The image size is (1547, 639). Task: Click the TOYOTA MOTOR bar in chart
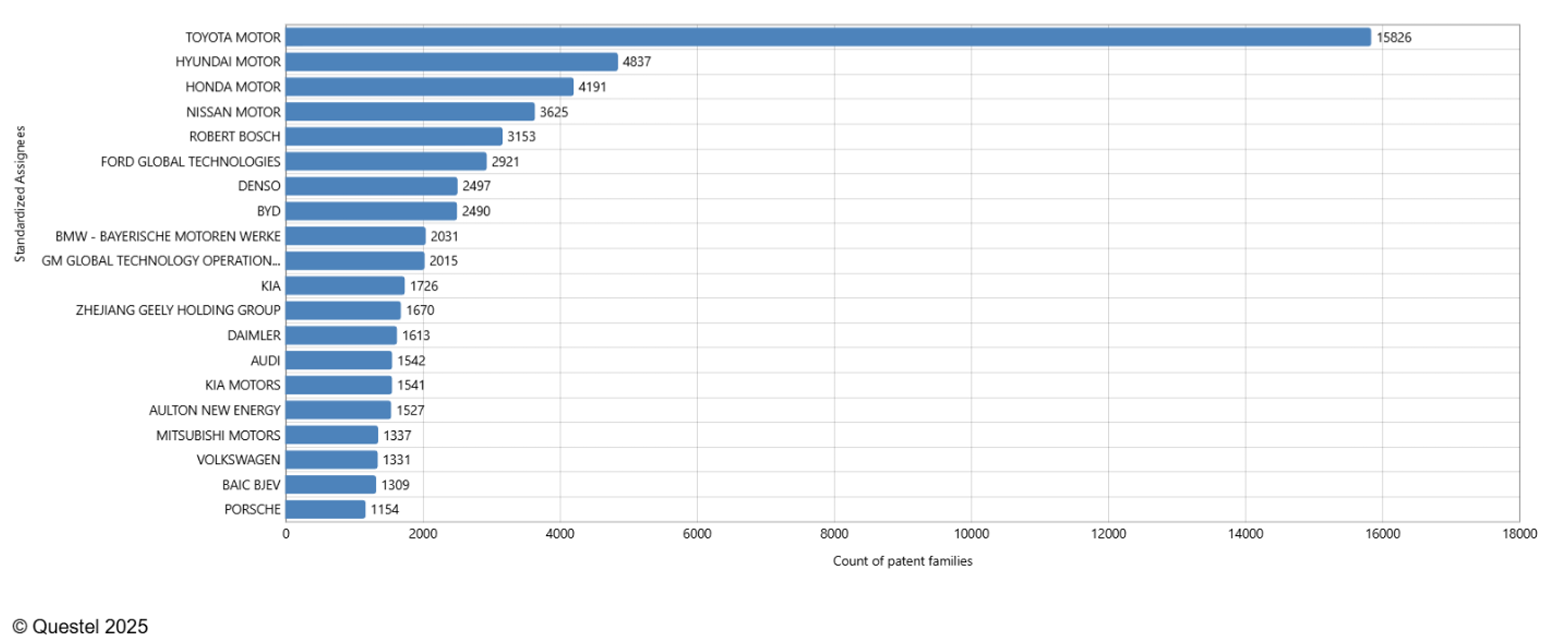pos(827,37)
